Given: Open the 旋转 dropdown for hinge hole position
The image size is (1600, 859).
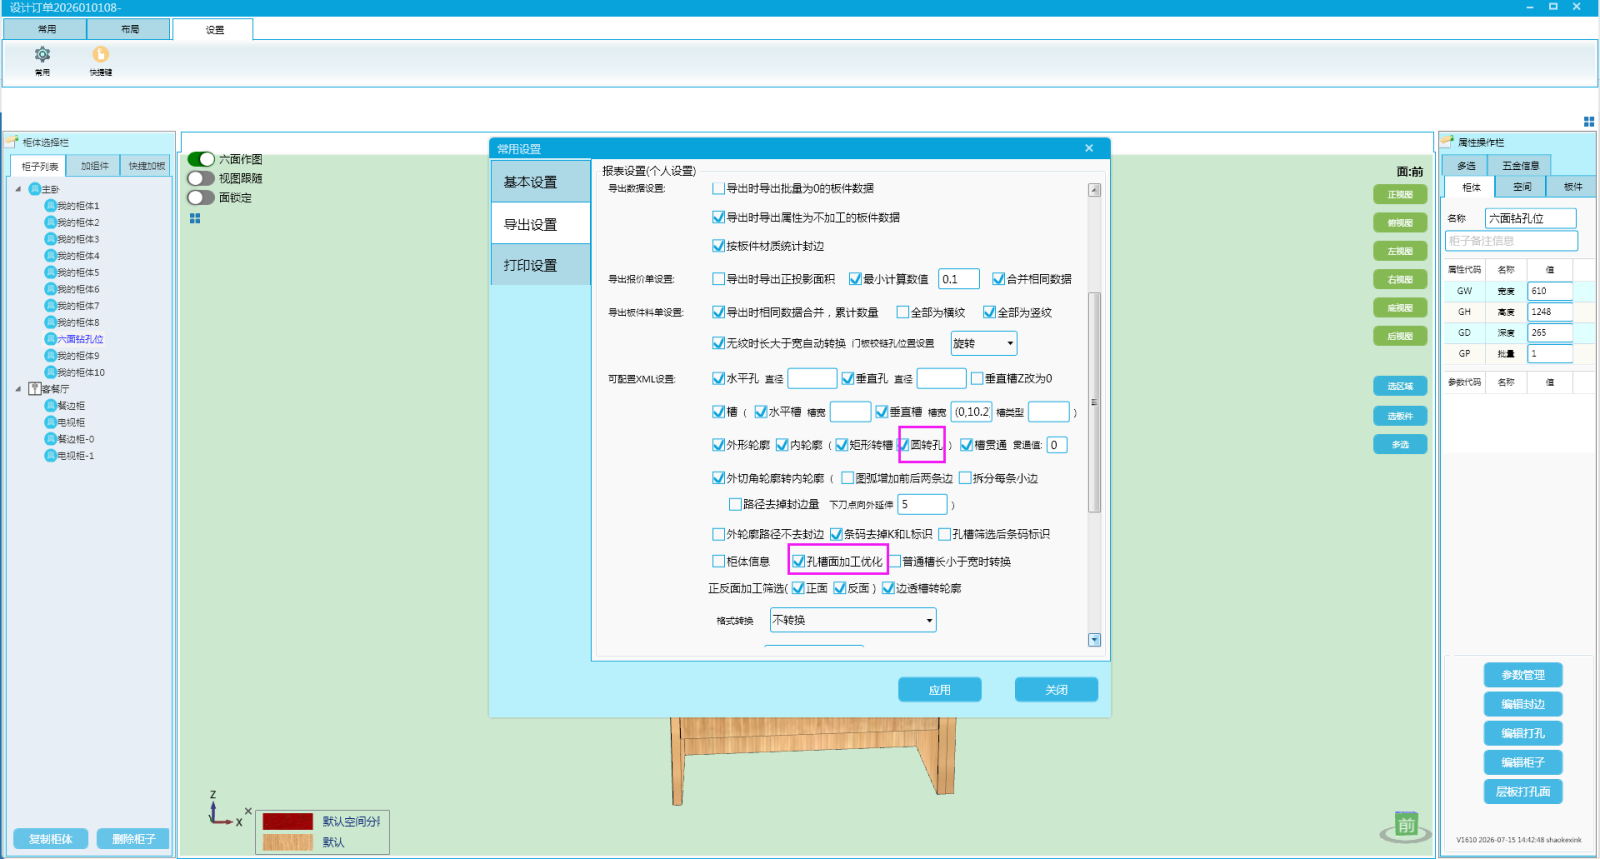Looking at the screenshot, I should coord(984,343).
